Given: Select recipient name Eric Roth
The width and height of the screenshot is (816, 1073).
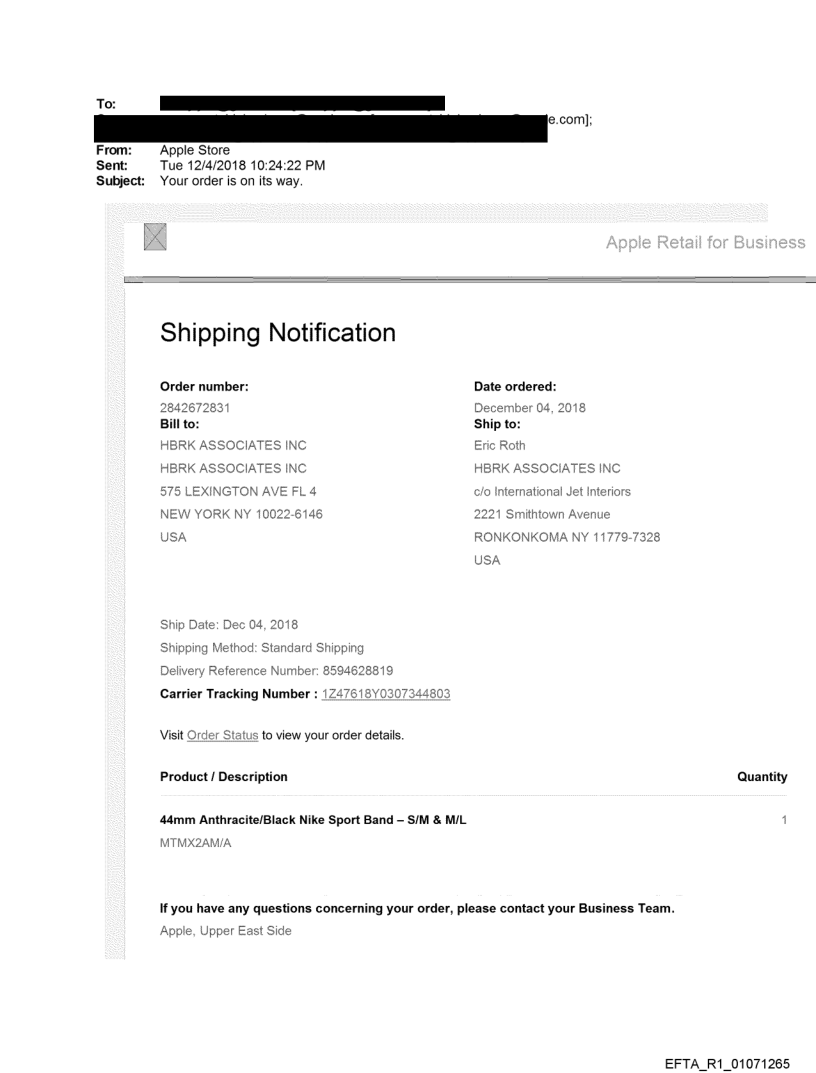Looking at the screenshot, I should click(499, 446).
